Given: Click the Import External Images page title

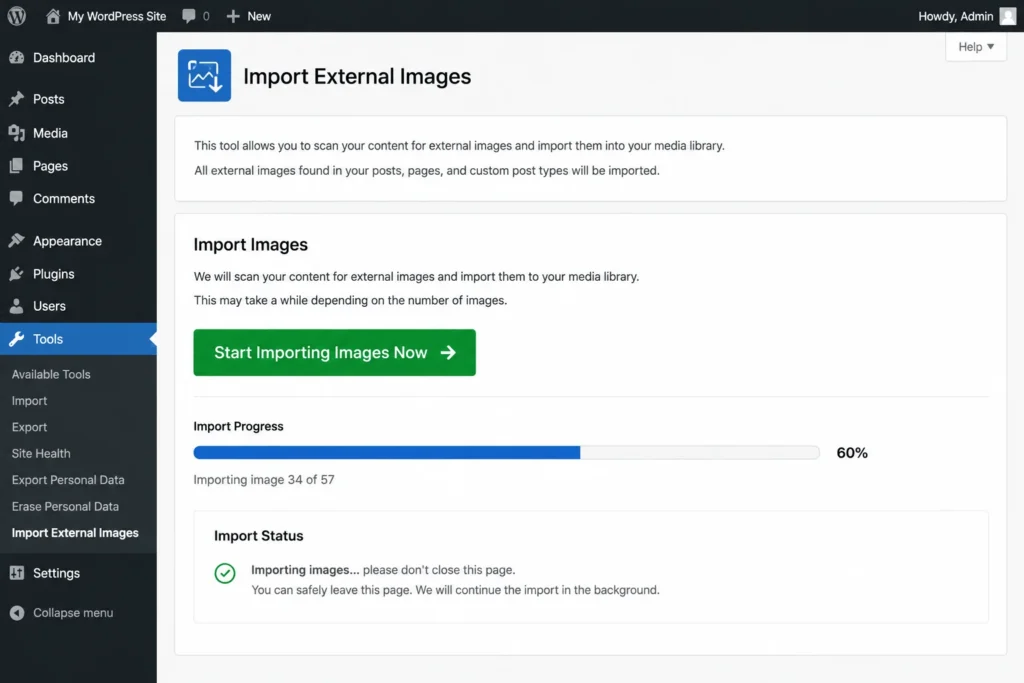Looking at the screenshot, I should pos(357,76).
